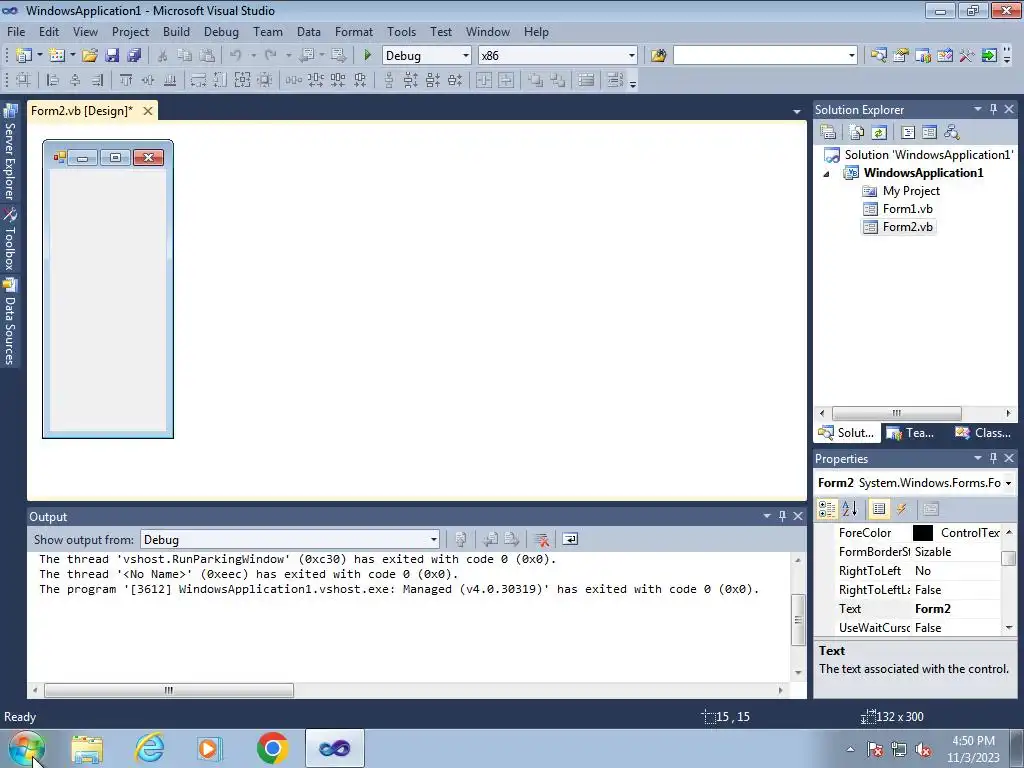This screenshot has width=1024, height=768.
Task: Toggle the Properties list view button
Action: point(879,509)
